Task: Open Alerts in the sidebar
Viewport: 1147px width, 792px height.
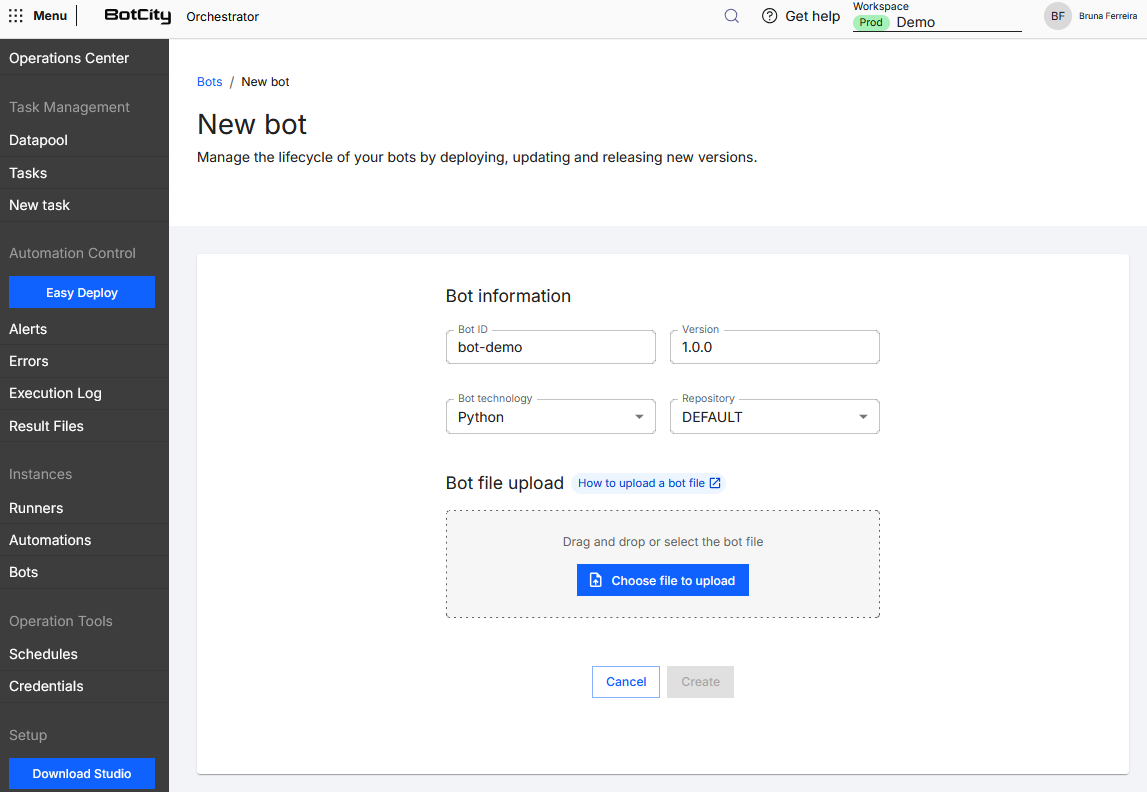Action: (84, 329)
